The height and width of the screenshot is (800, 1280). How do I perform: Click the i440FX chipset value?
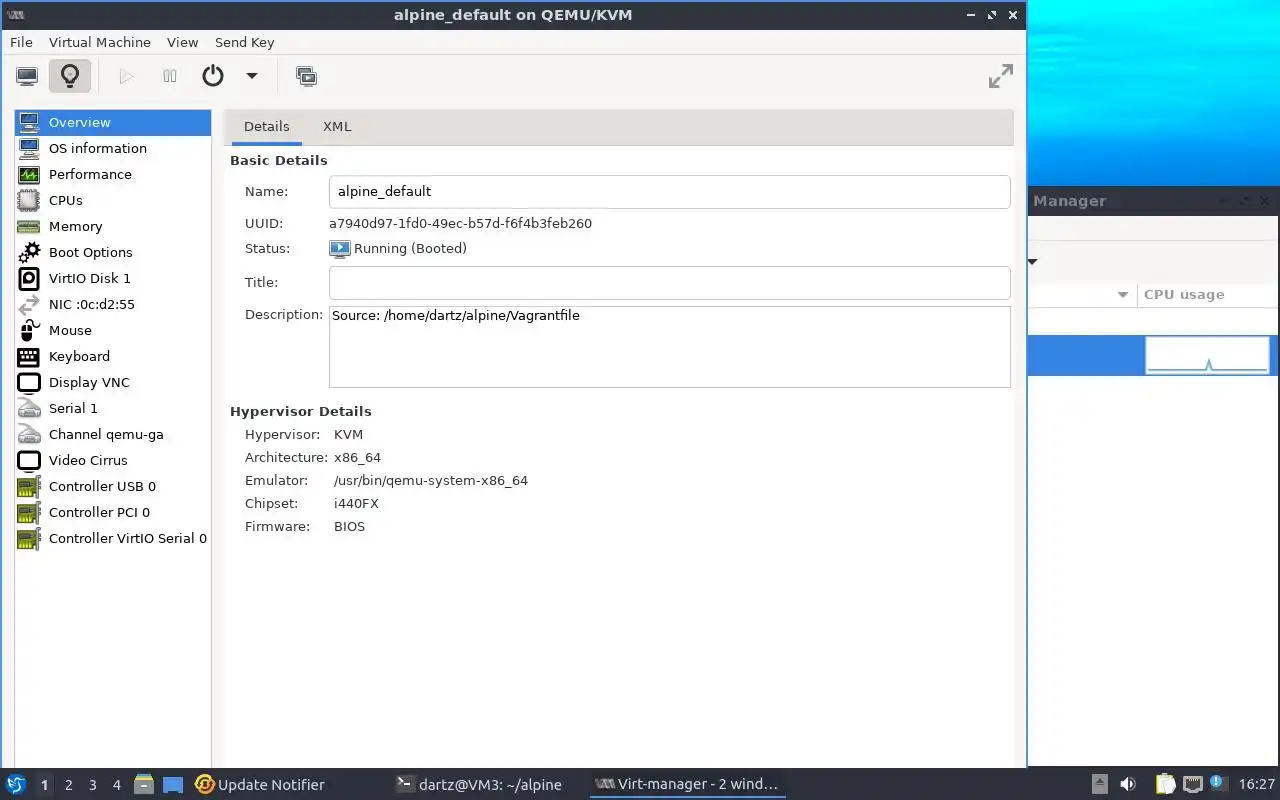pos(356,503)
